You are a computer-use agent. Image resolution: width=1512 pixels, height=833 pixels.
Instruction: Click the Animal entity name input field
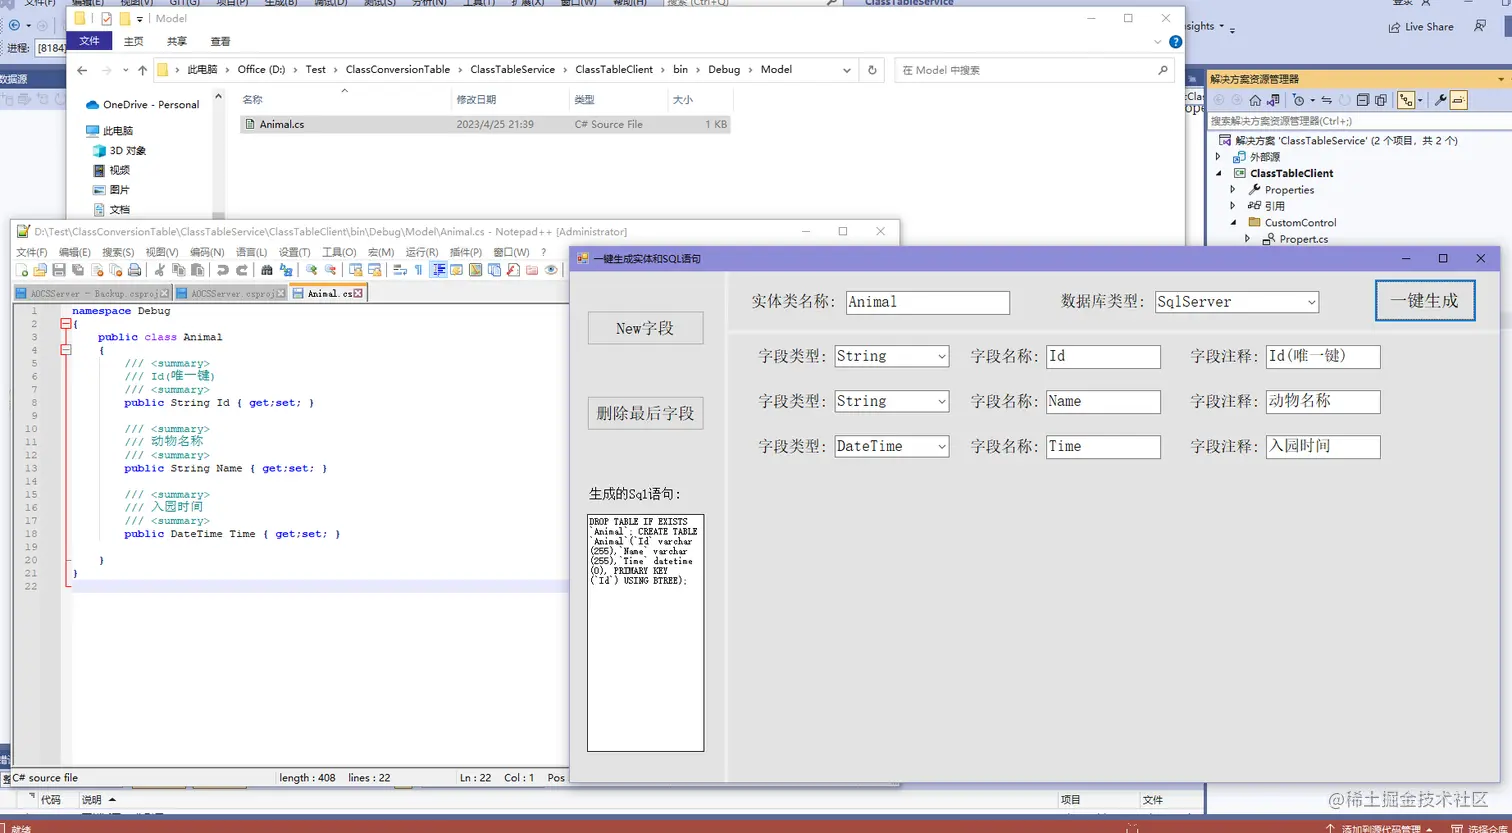tap(925, 302)
